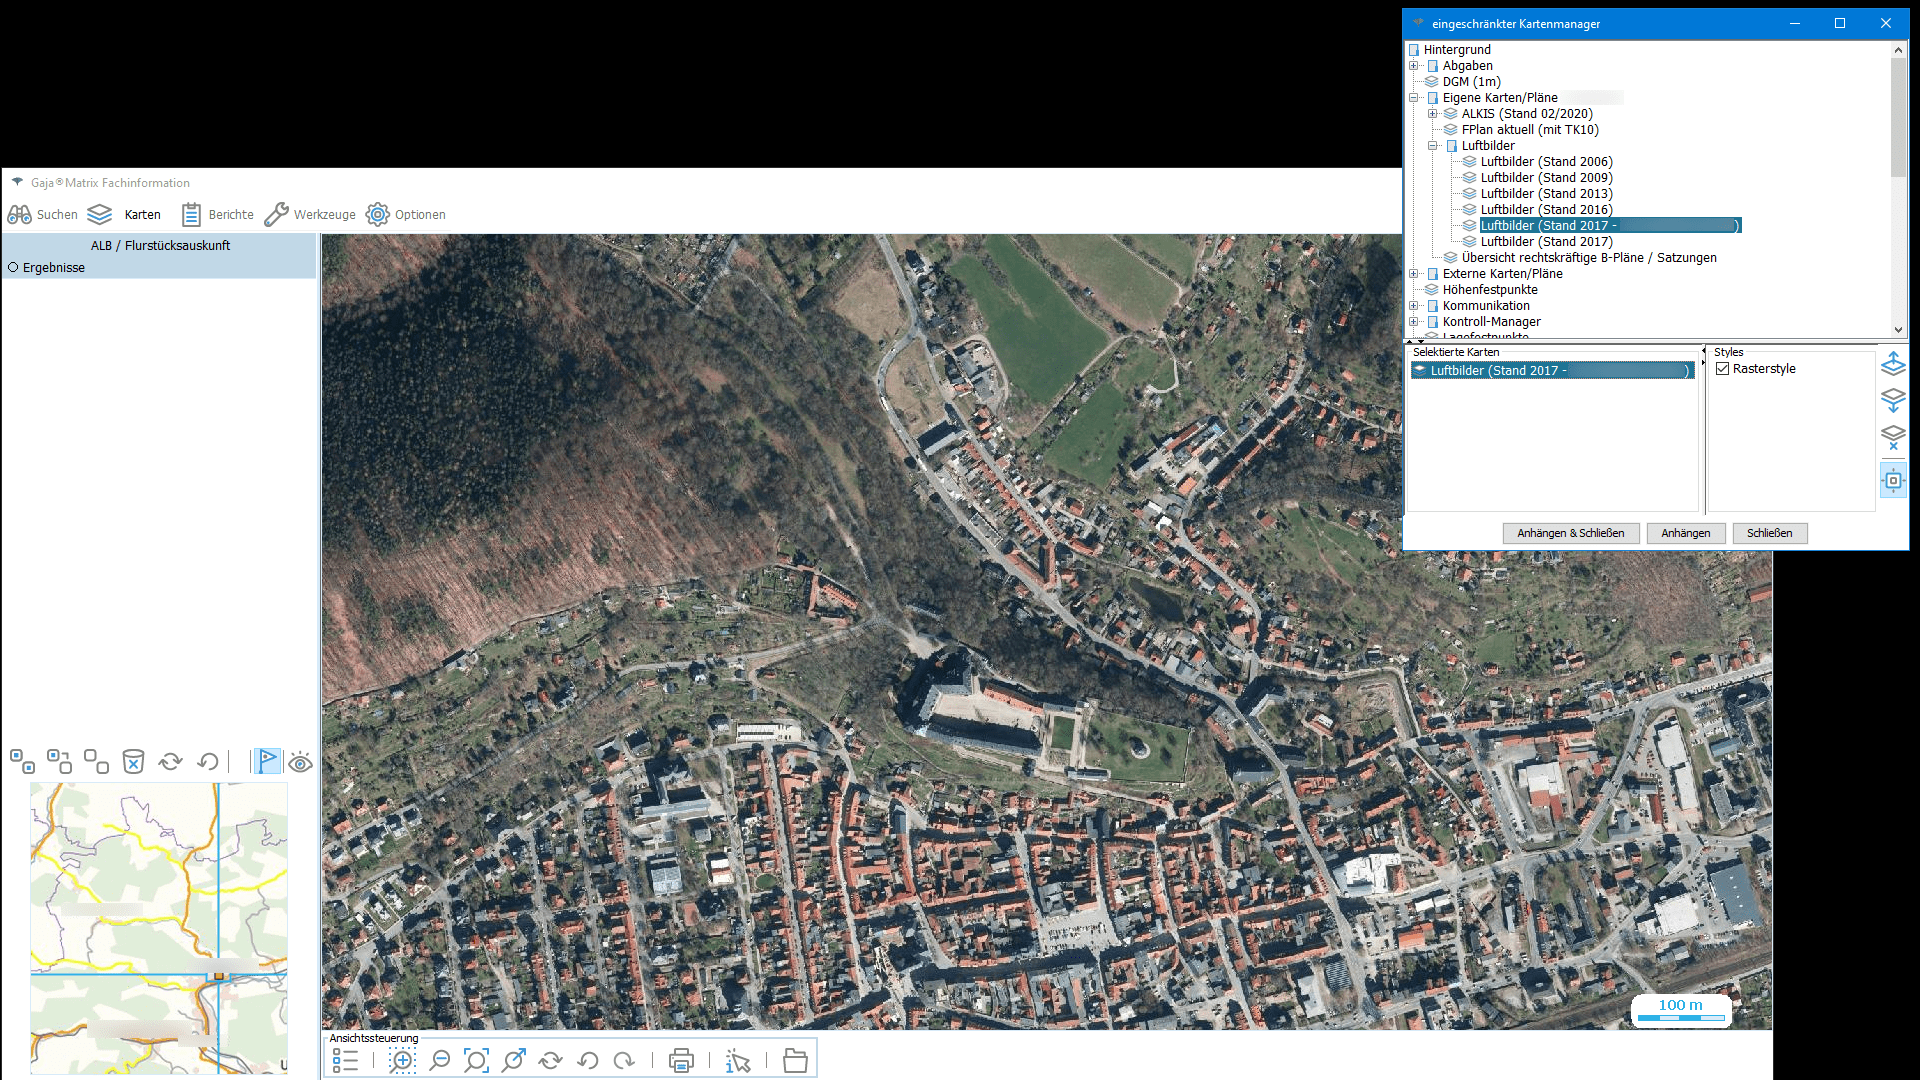1920x1080 pixels.
Task: Expand the Abgaben tree node
Action: point(1414,66)
